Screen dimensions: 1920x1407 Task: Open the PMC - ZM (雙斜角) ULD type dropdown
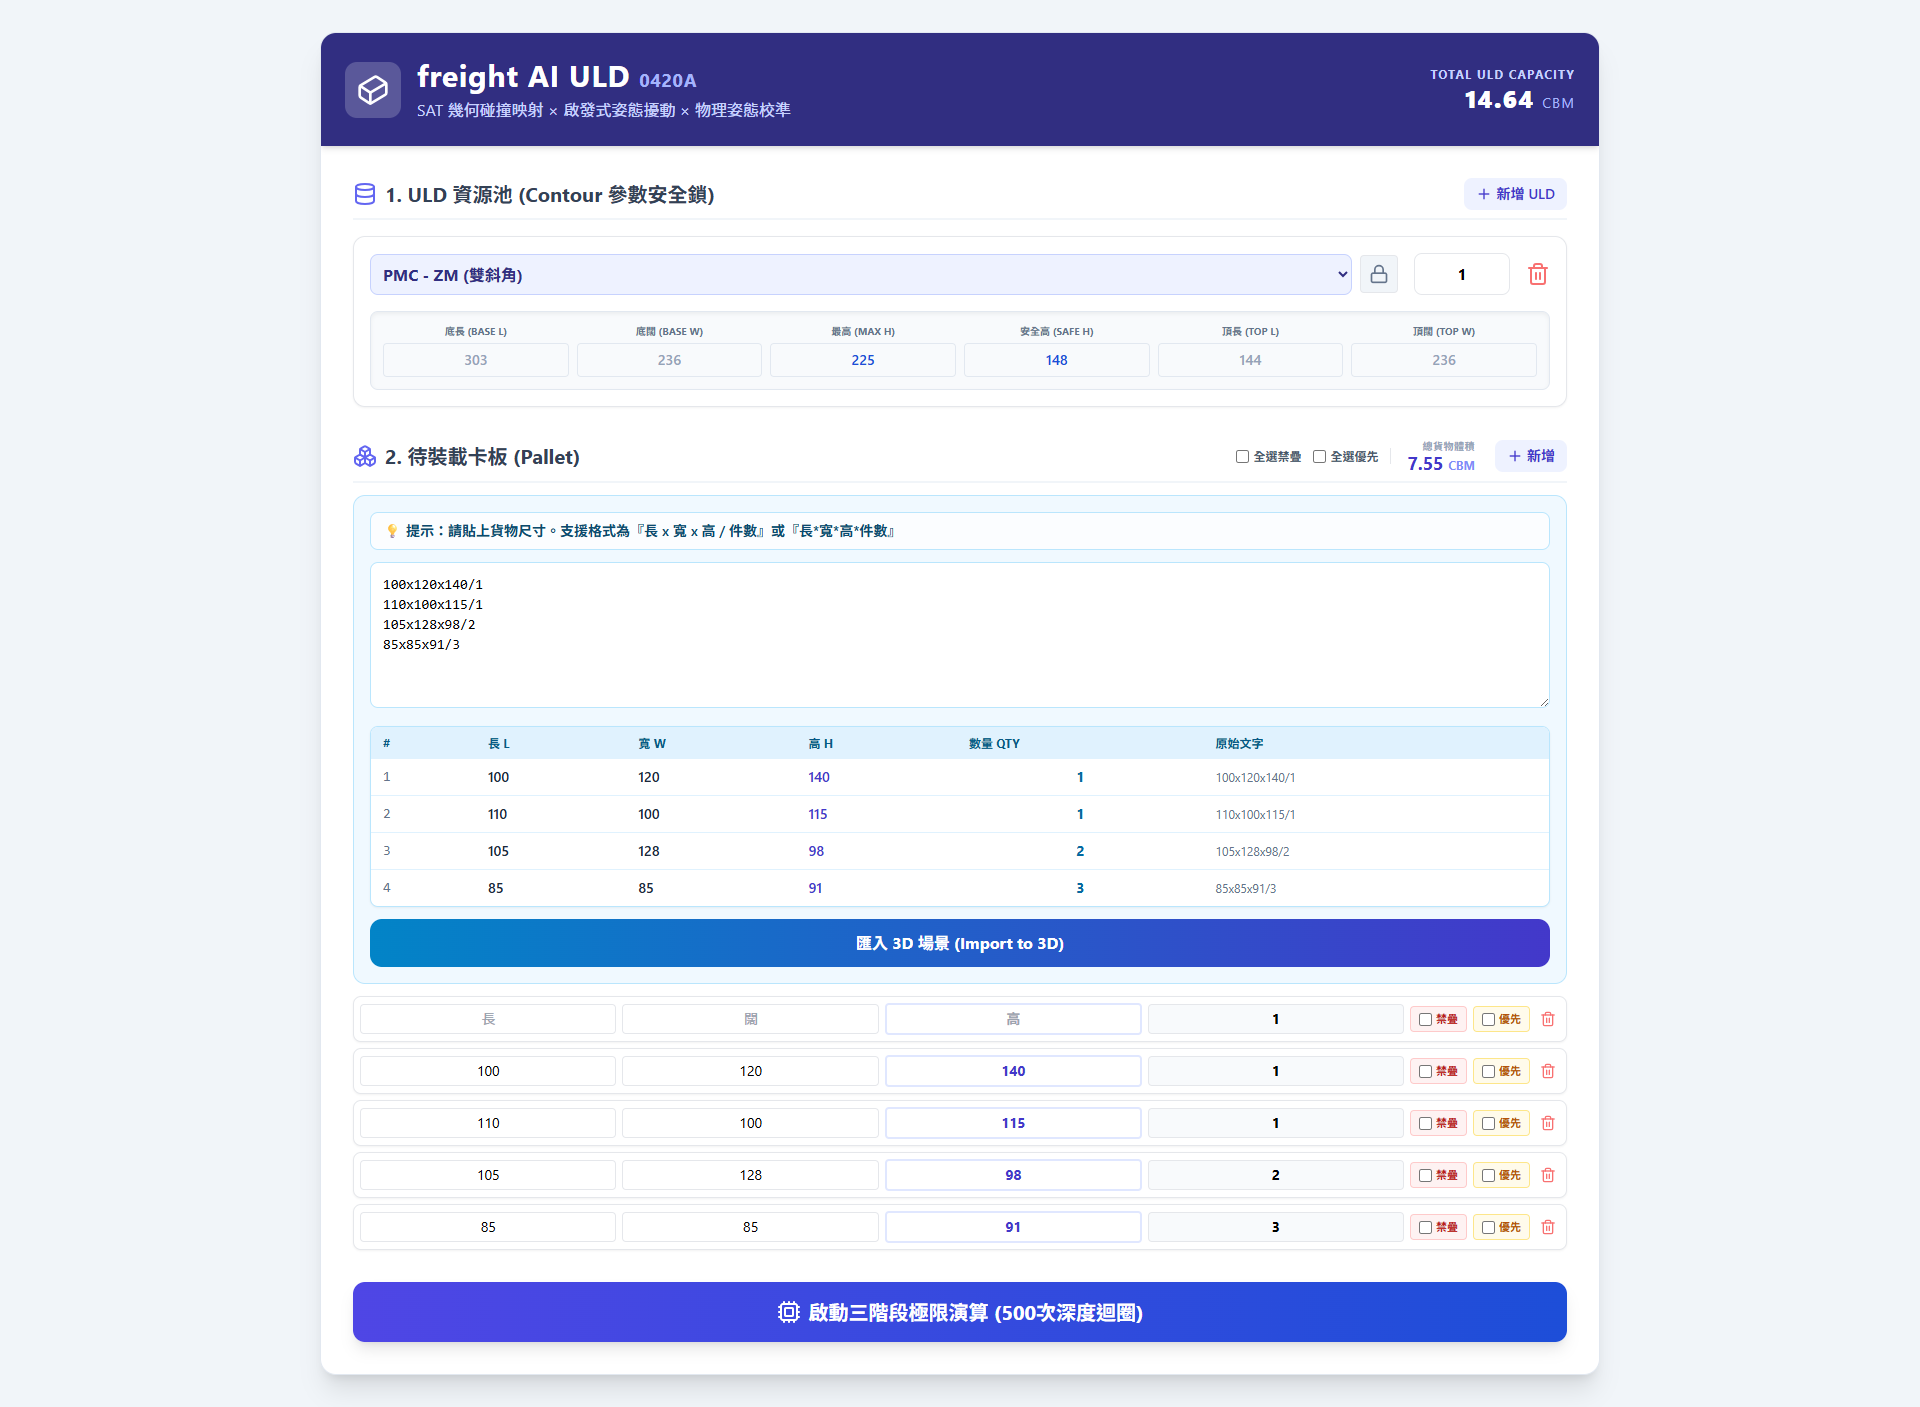(860, 275)
